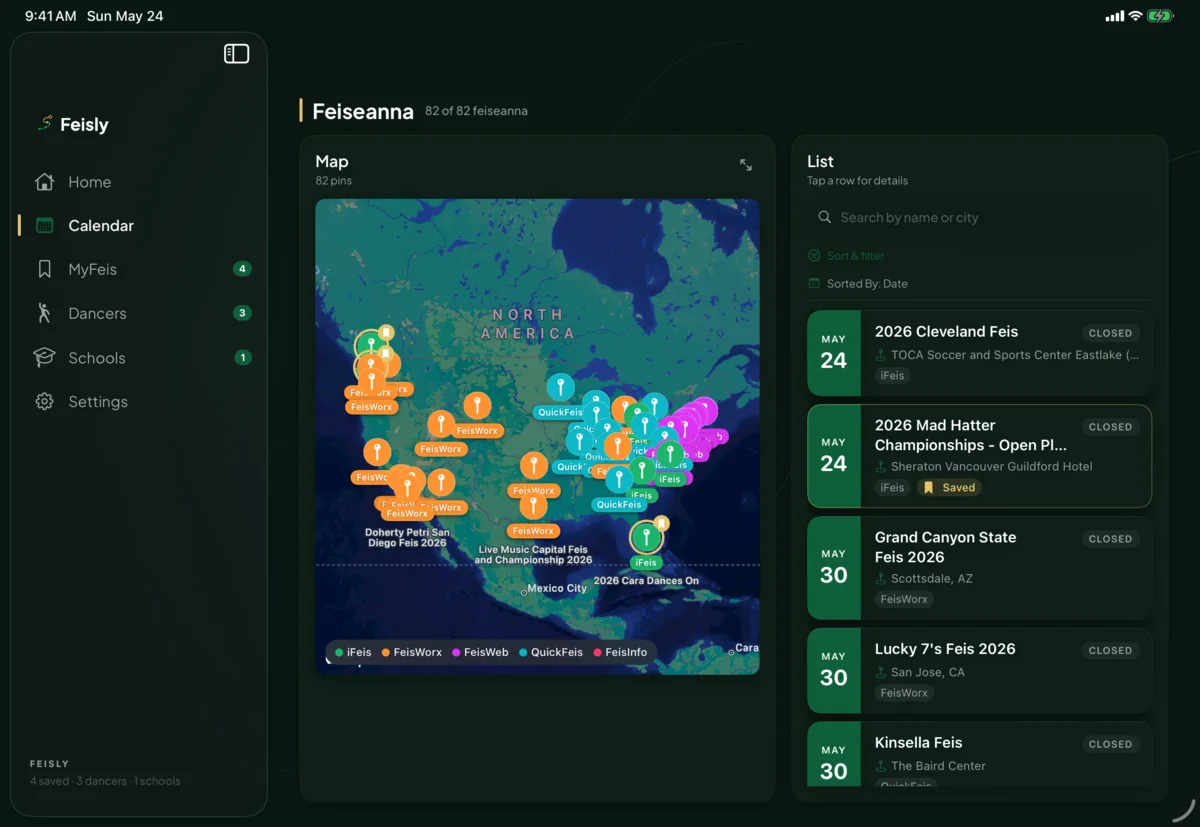Click the May 30 date tile for Lucky 7's
The image size is (1200, 827).
[834, 670]
